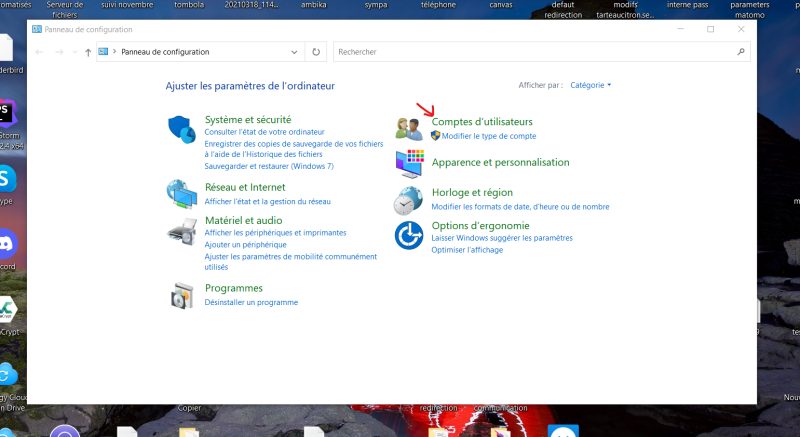Click the Options d'ergonomie blue circle icon
This screenshot has width=800, height=437.
[409, 235]
